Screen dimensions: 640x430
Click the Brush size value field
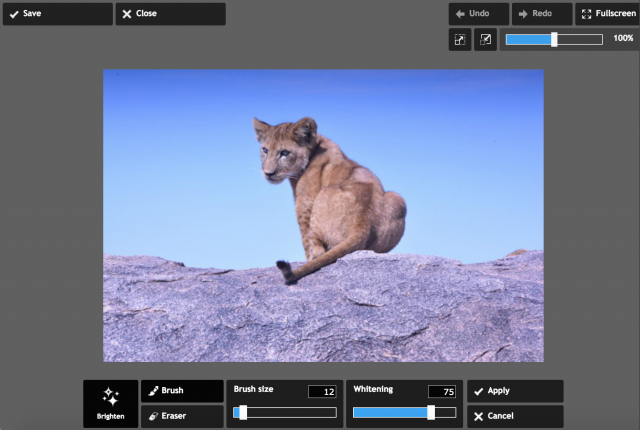321,391
